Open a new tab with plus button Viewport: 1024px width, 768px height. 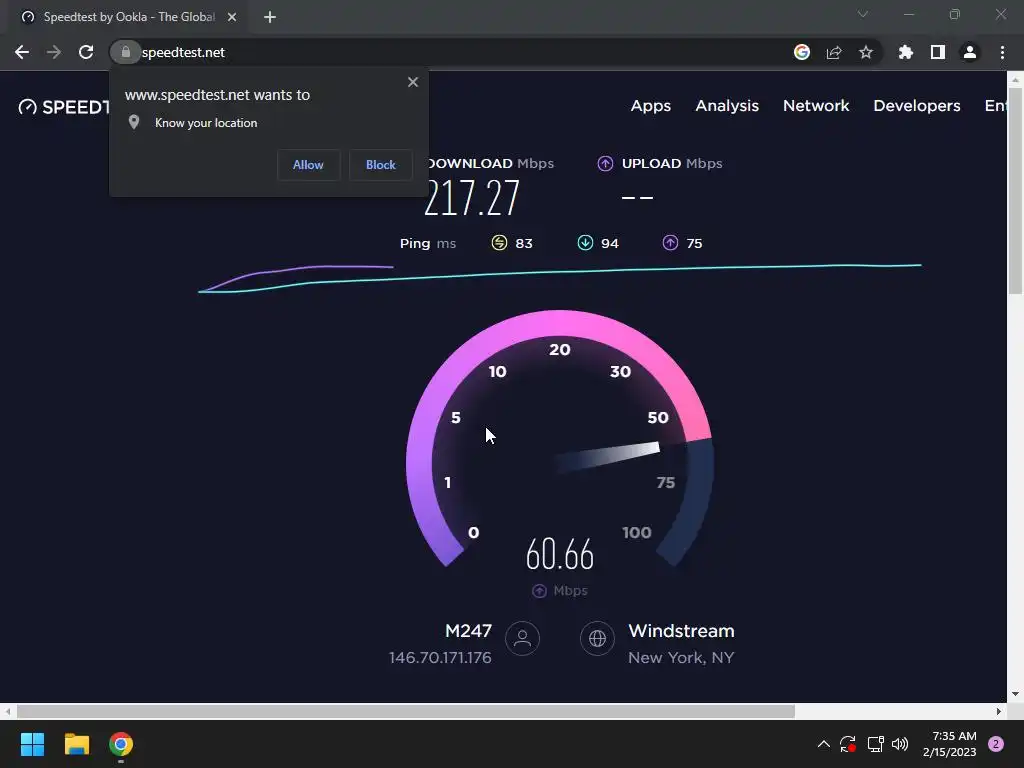click(x=270, y=17)
